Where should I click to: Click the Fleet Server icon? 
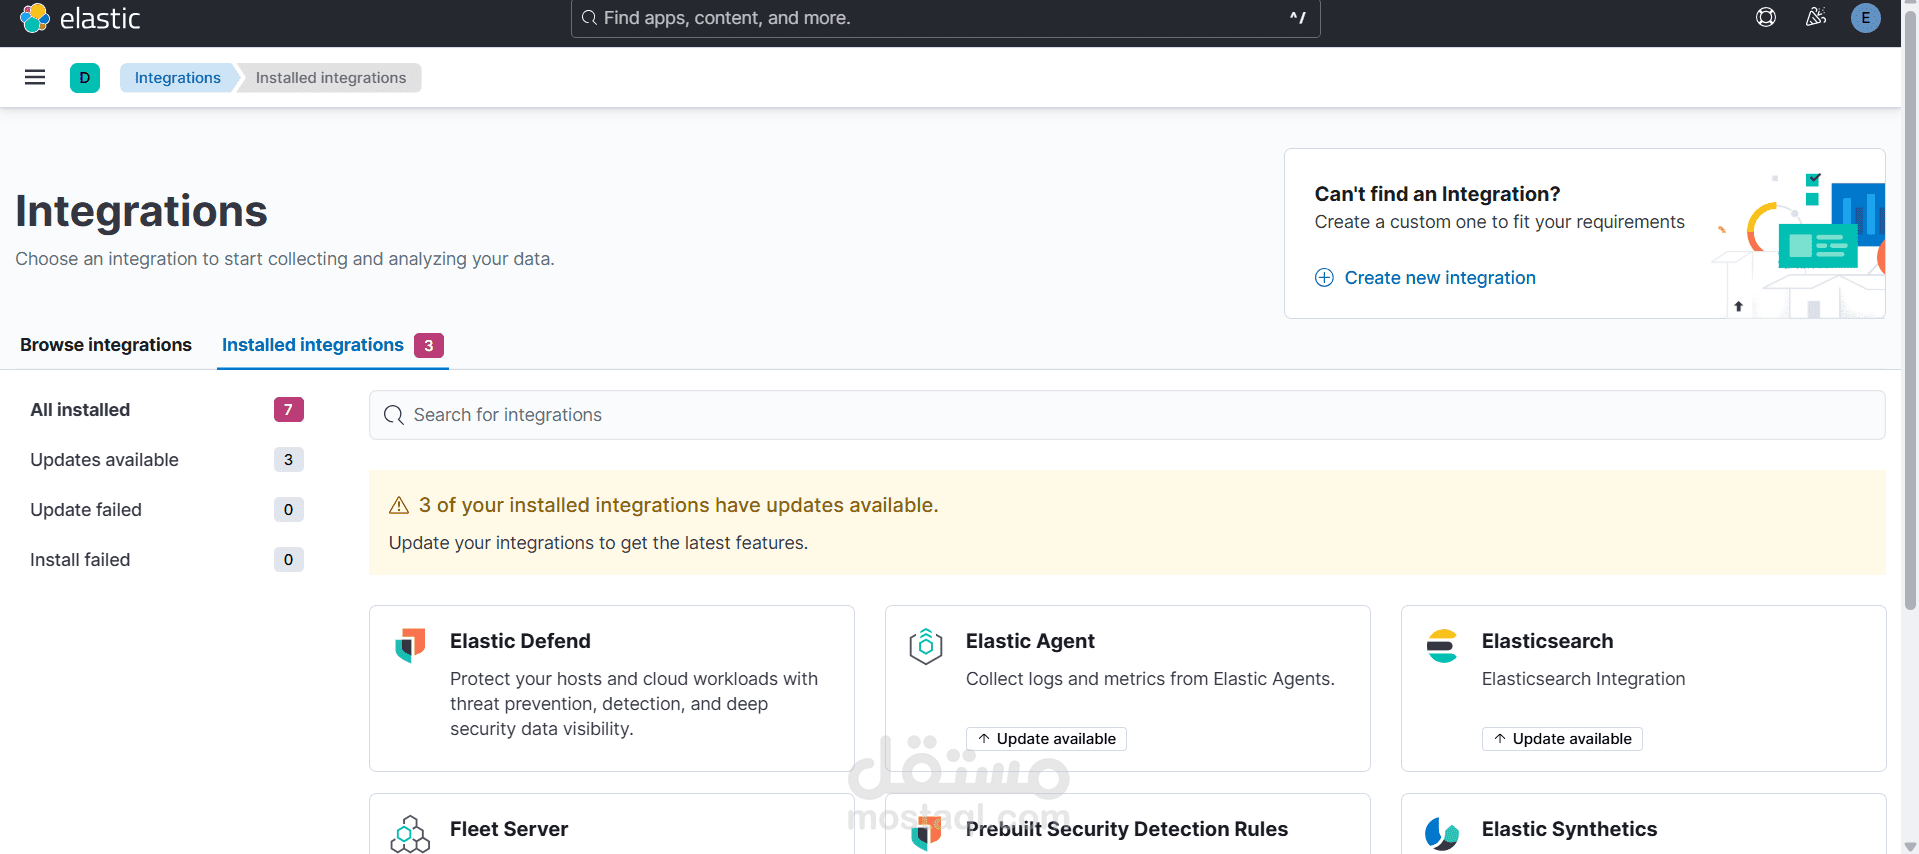[410, 833]
